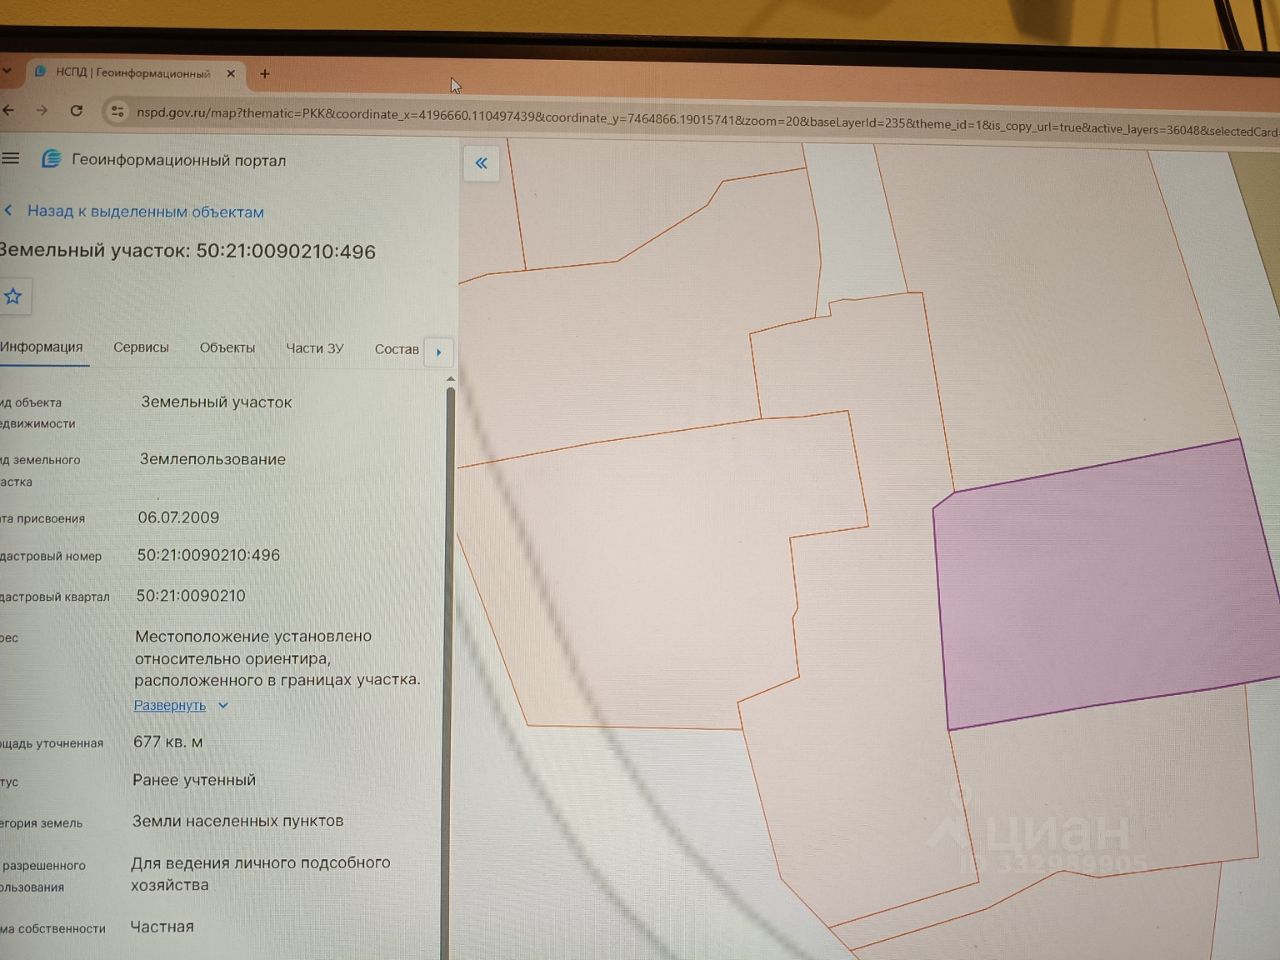Click the Земли населенных пунктов value
This screenshot has width=1280, height=960.
238,821
